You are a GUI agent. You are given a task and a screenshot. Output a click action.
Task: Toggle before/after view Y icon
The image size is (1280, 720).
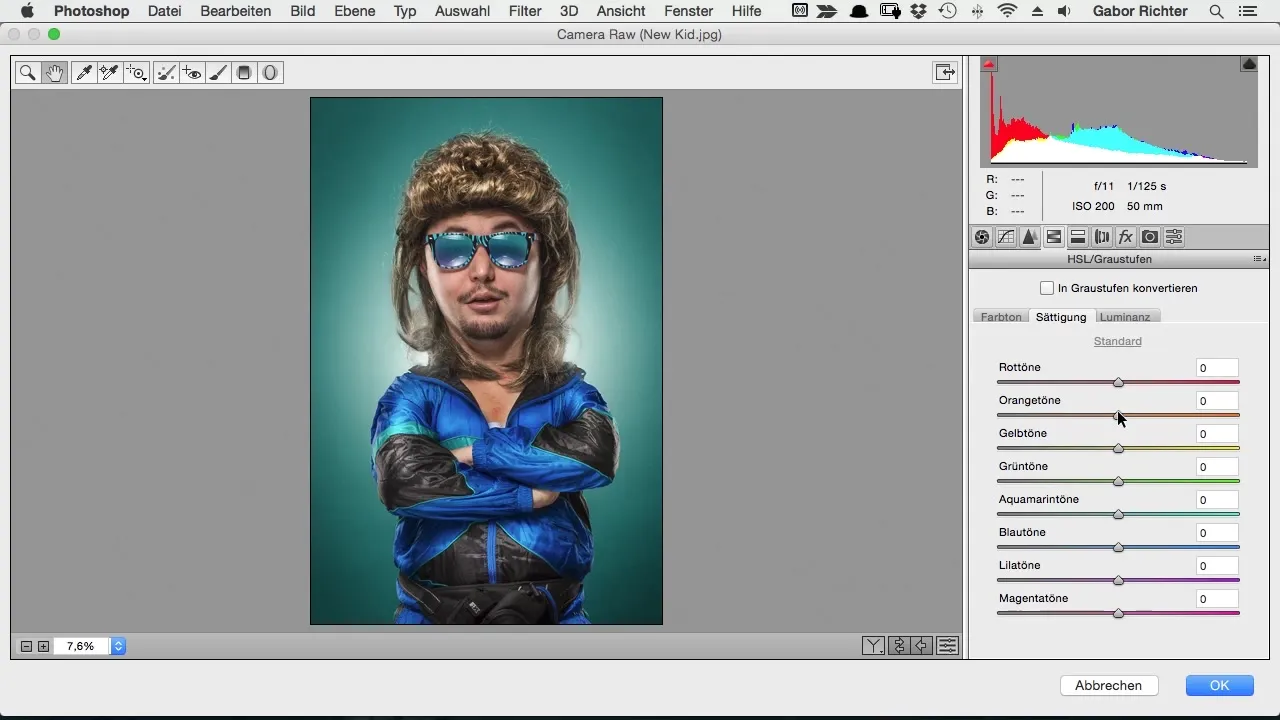click(873, 645)
